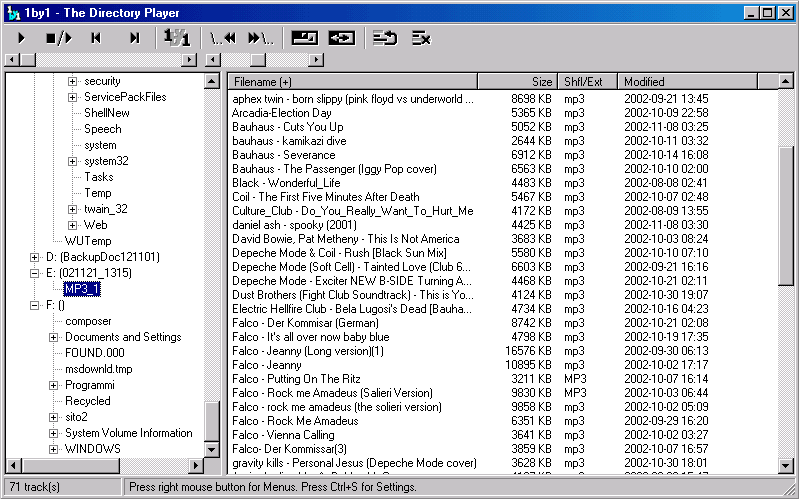Viewport: 799px width, 499px height.
Task: Click the 1by1 logo toolbar icon
Action: click(177, 38)
